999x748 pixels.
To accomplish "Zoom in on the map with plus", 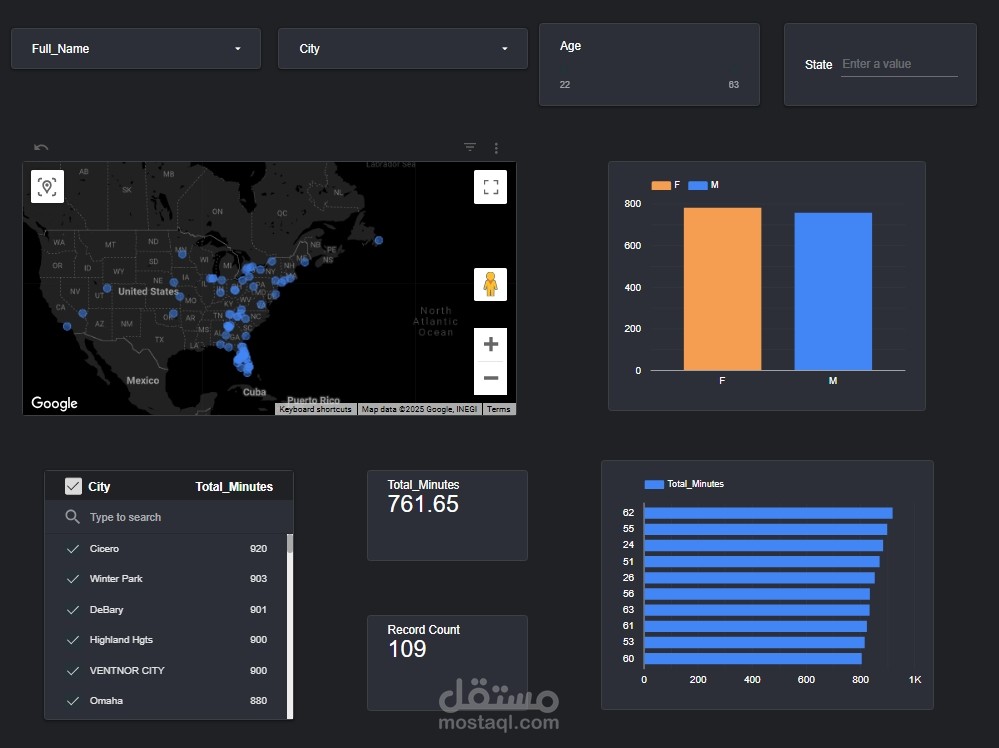I will pos(491,345).
